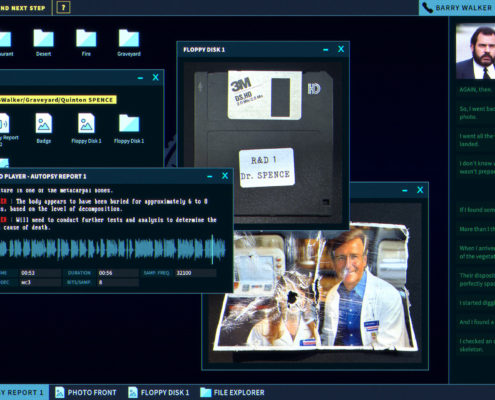
Task: Click chat message starting 'So, I went'
Action: click(x=477, y=113)
